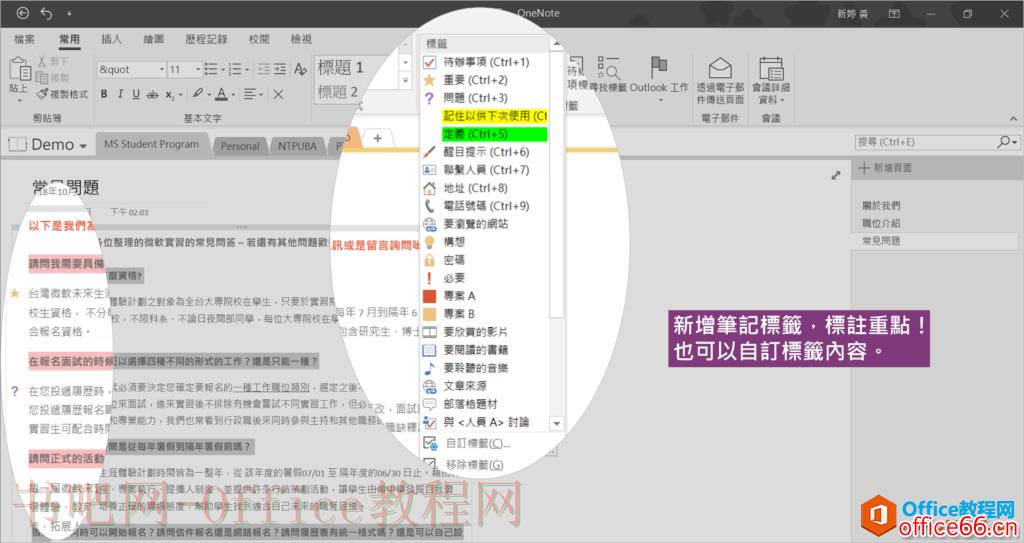
Task: Switch to the 校閱 ribbon tab
Action: coord(259,39)
